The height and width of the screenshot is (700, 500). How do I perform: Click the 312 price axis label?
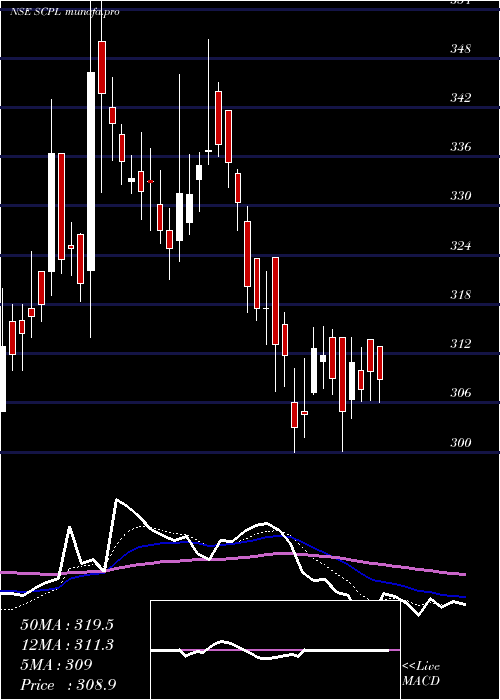click(460, 344)
